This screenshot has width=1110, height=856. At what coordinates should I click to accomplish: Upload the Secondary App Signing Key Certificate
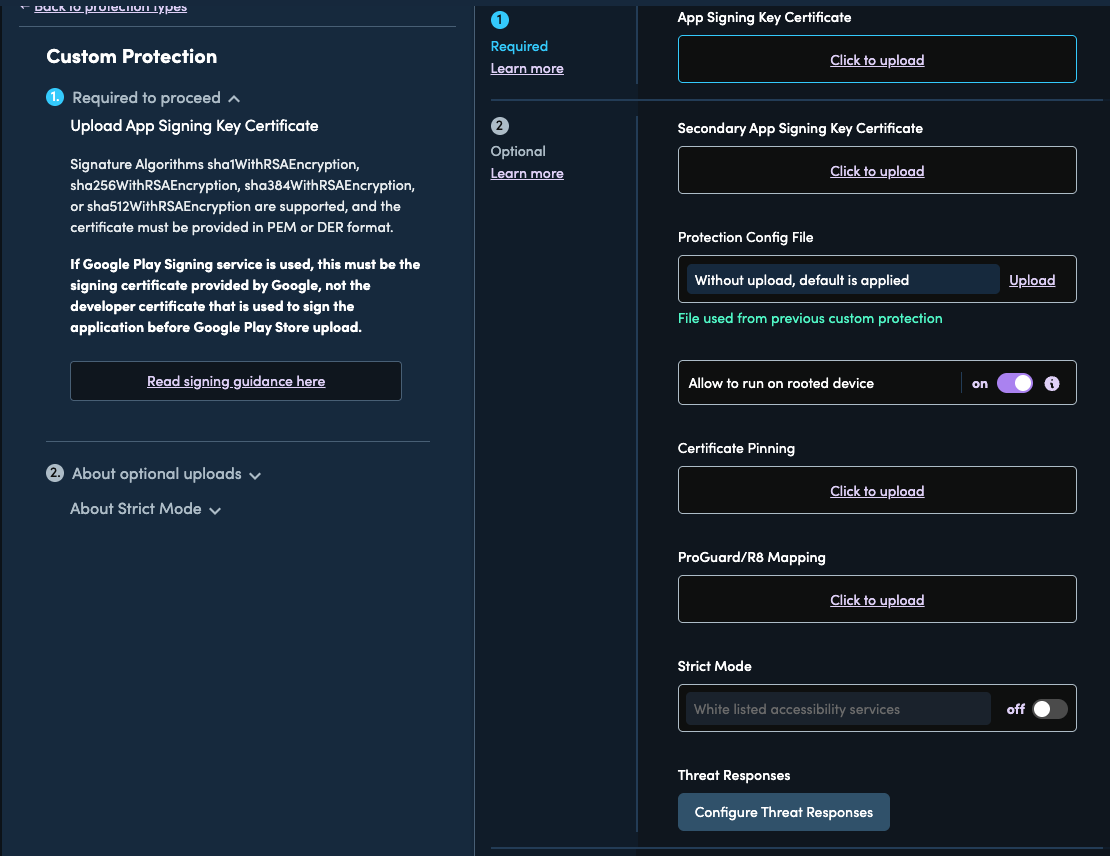[x=876, y=171]
